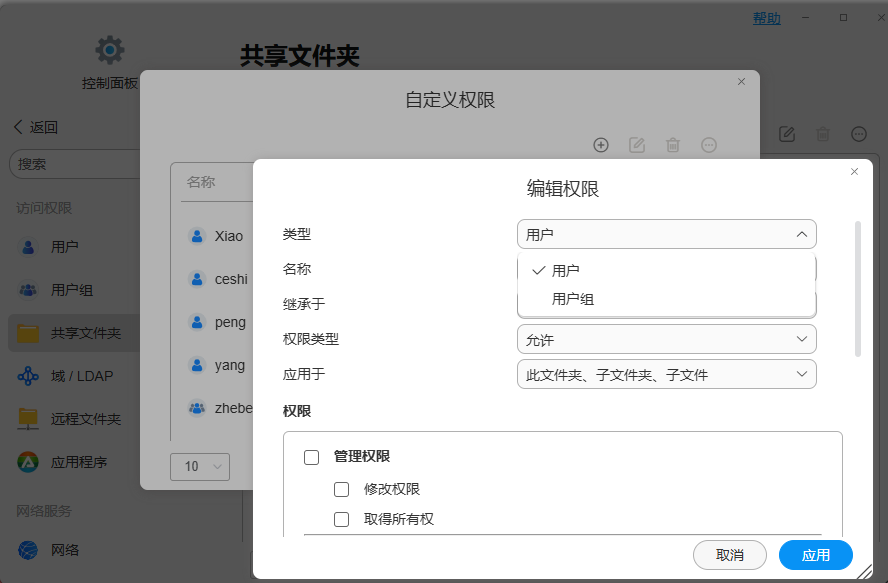Screen dimensions: 888x583
Task: Click the trash delete icon in custom permissions
Action: pyautogui.click(x=673, y=145)
